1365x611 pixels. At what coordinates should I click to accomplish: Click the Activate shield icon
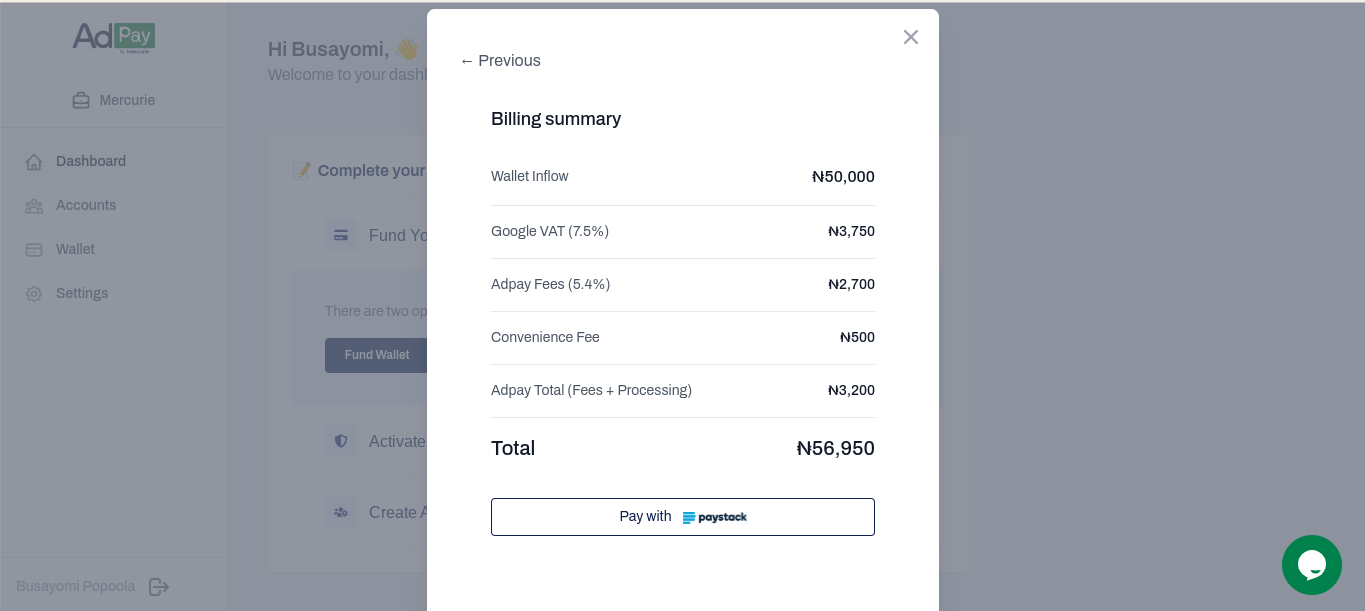point(341,441)
